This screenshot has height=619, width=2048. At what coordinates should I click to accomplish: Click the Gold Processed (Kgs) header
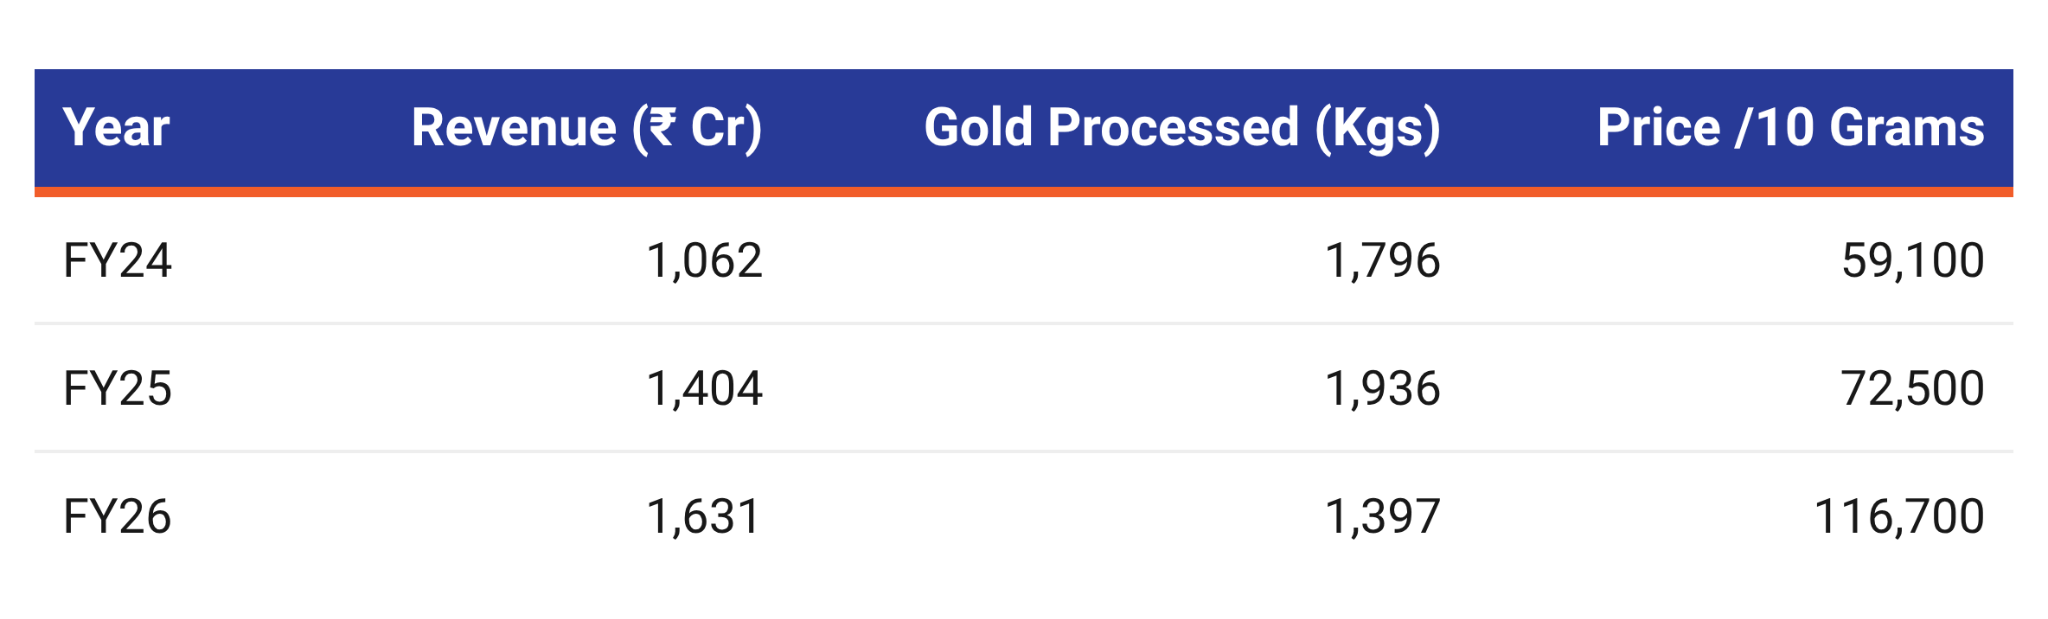pyautogui.click(x=1182, y=129)
